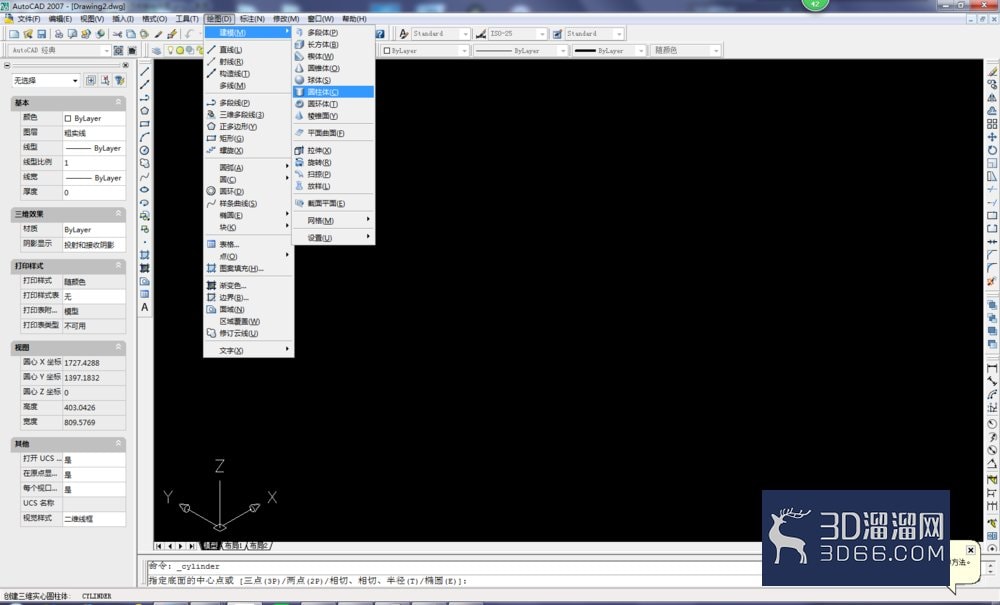Image resolution: width=1000 pixels, height=605 pixels.
Task: Click the layer properties manager icon
Action: [x=157, y=50]
